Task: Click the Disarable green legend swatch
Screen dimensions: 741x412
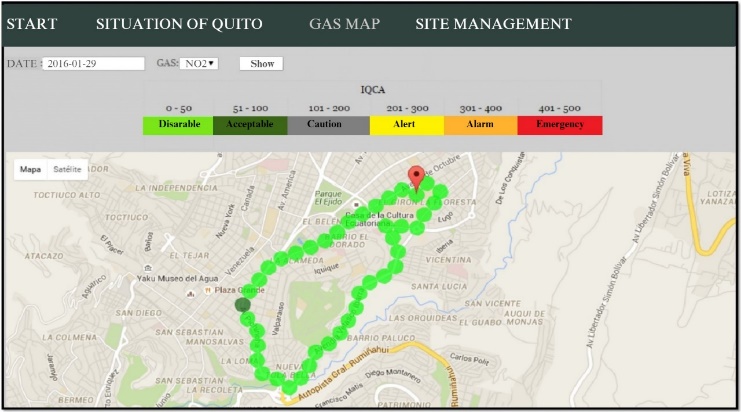Action: pyautogui.click(x=178, y=126)
